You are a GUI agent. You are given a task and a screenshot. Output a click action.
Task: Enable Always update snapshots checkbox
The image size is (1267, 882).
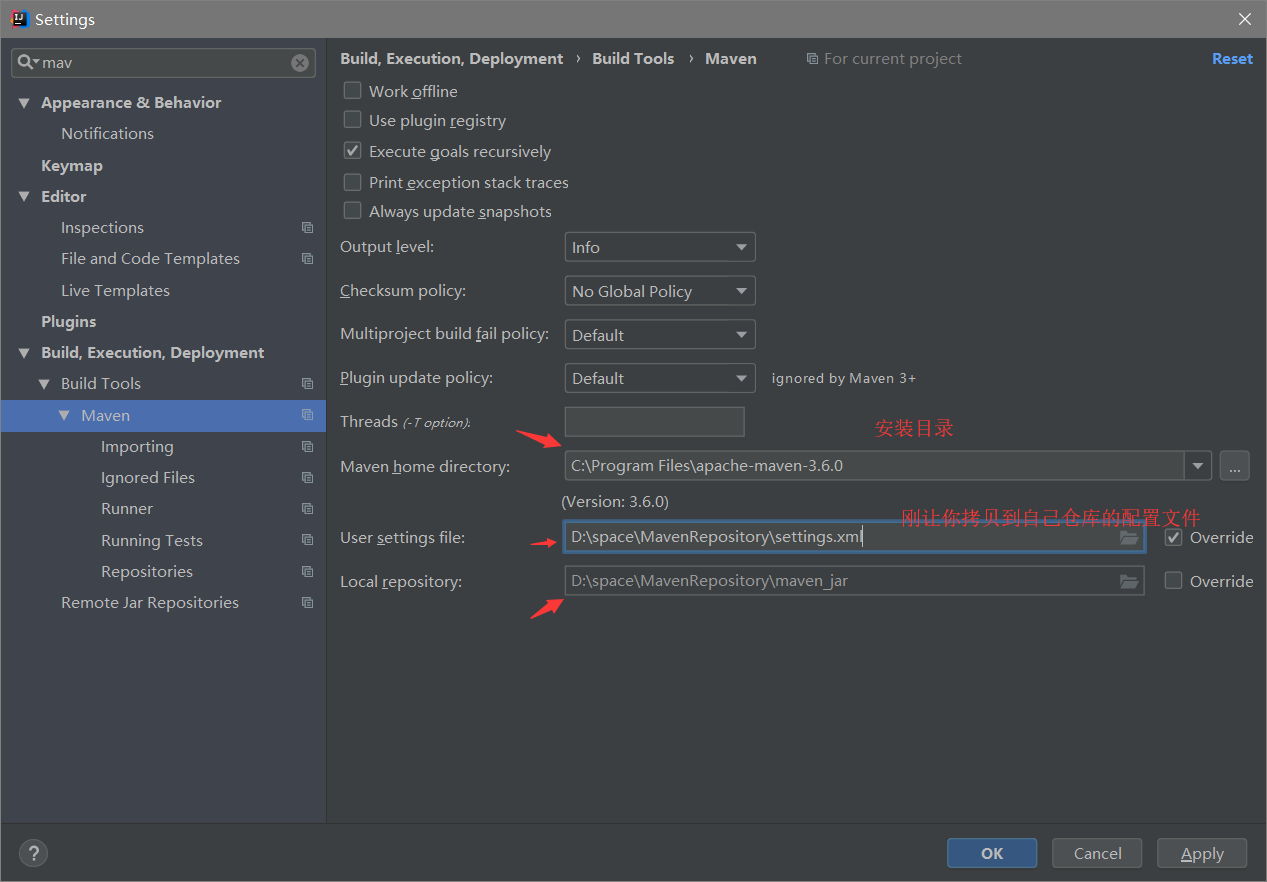(352, 211)
